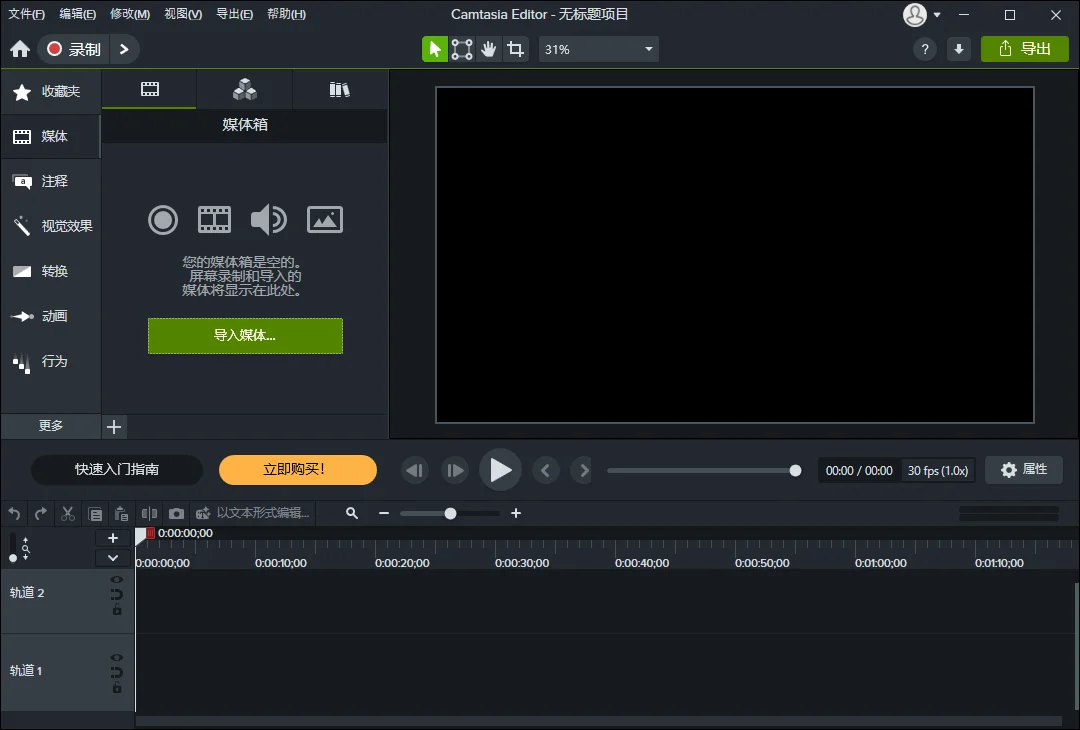Click the plus icon beside 更多
The height and width of the screenshot is (730, 1080).
pos(114,427)
